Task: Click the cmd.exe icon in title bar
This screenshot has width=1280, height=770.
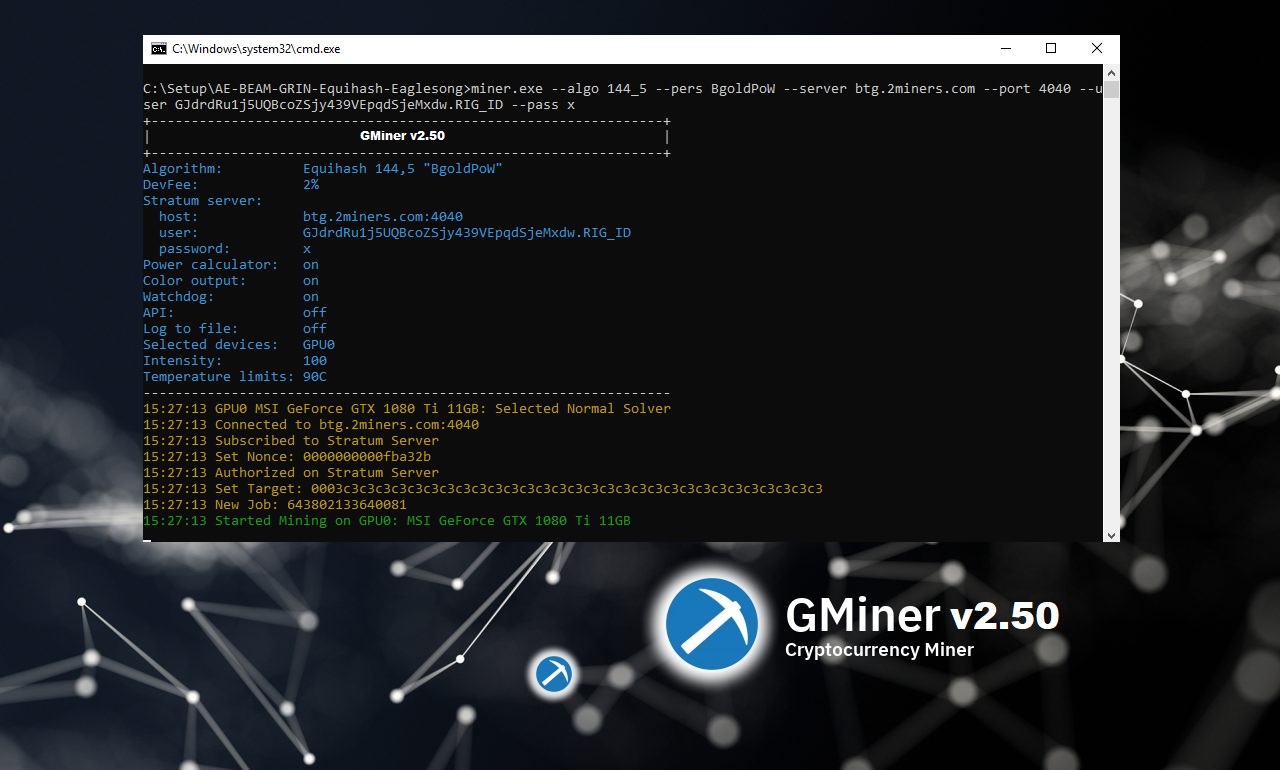Action: [x=159, y=48]
